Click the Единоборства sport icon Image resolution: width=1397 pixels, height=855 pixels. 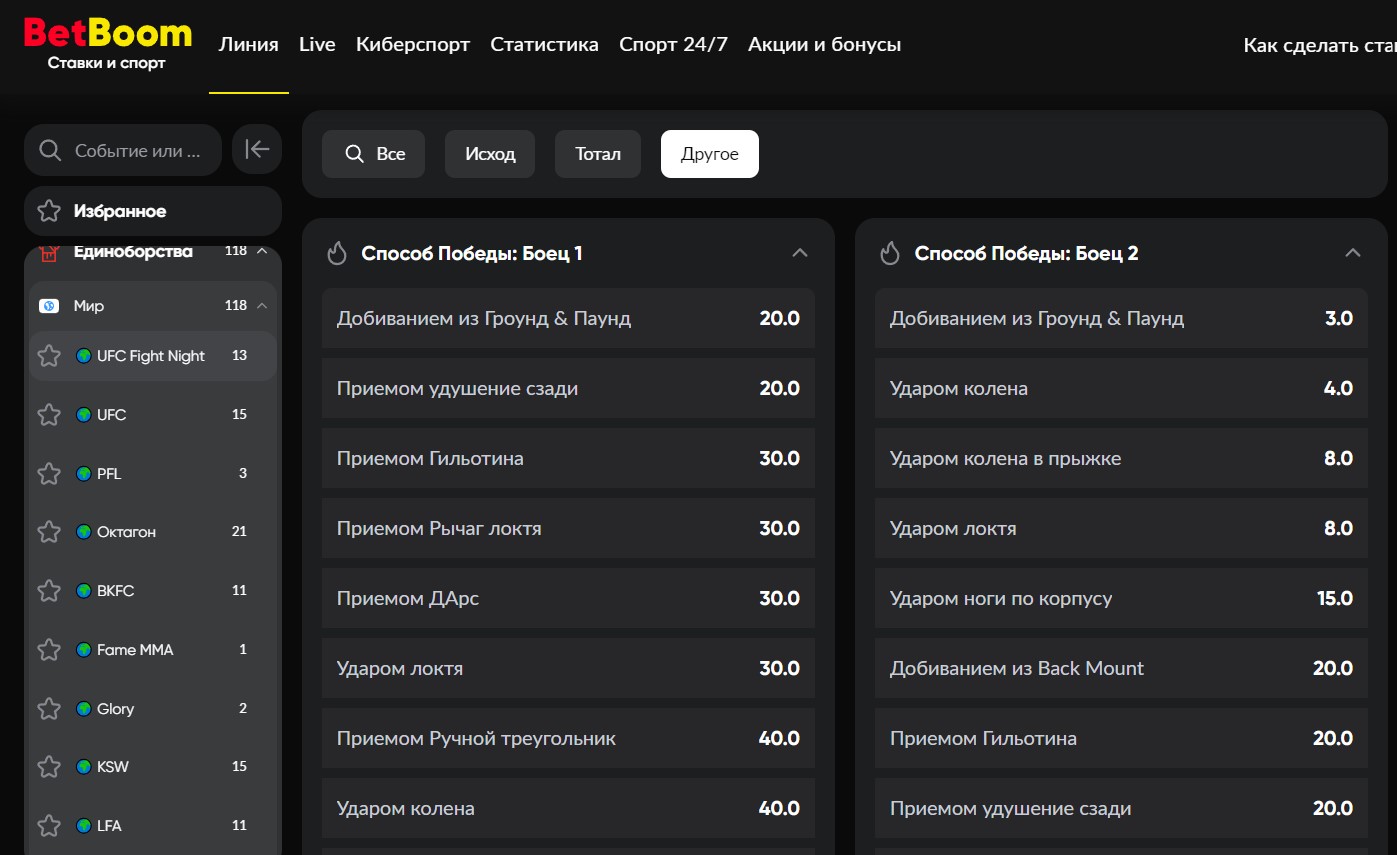pyautogui.click(x=48, y=253)
